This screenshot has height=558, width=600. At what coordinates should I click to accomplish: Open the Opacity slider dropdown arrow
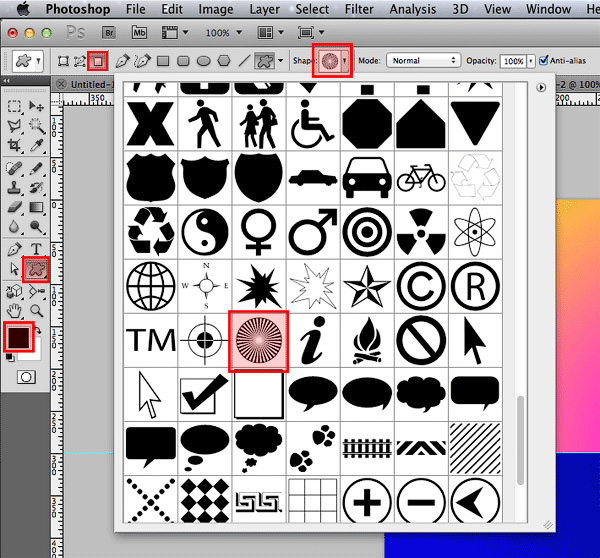click(x=531, y=61)
